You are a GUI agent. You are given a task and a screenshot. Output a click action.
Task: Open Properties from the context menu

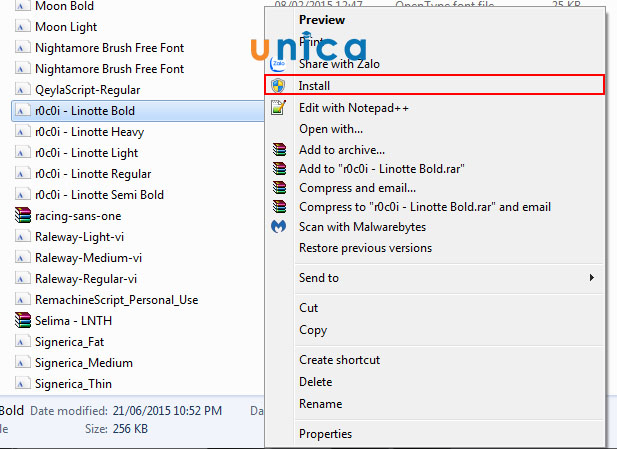pyautogui.click(x=325, y=434)
